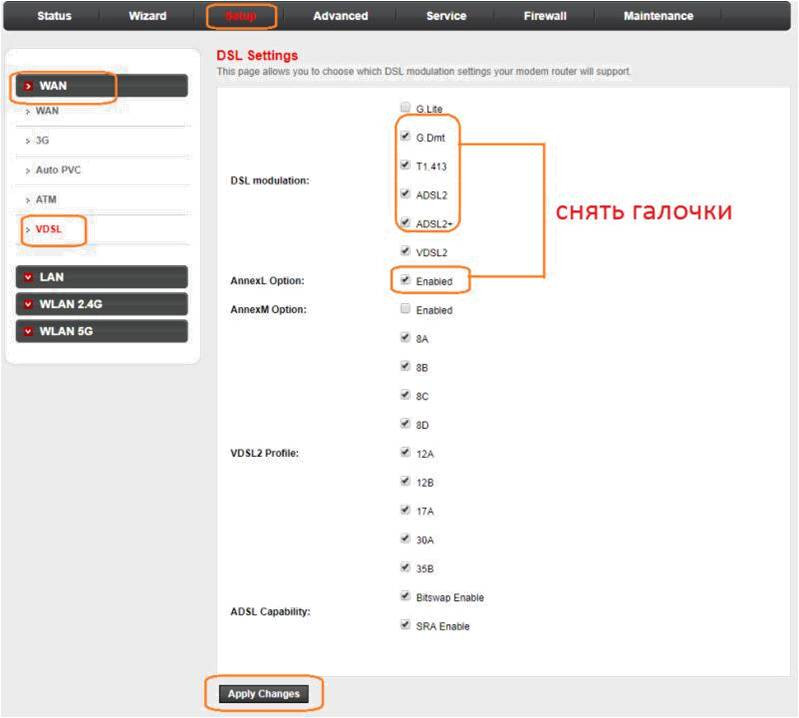
Task: Click the Apply Changes button
Action: (263, 694)
